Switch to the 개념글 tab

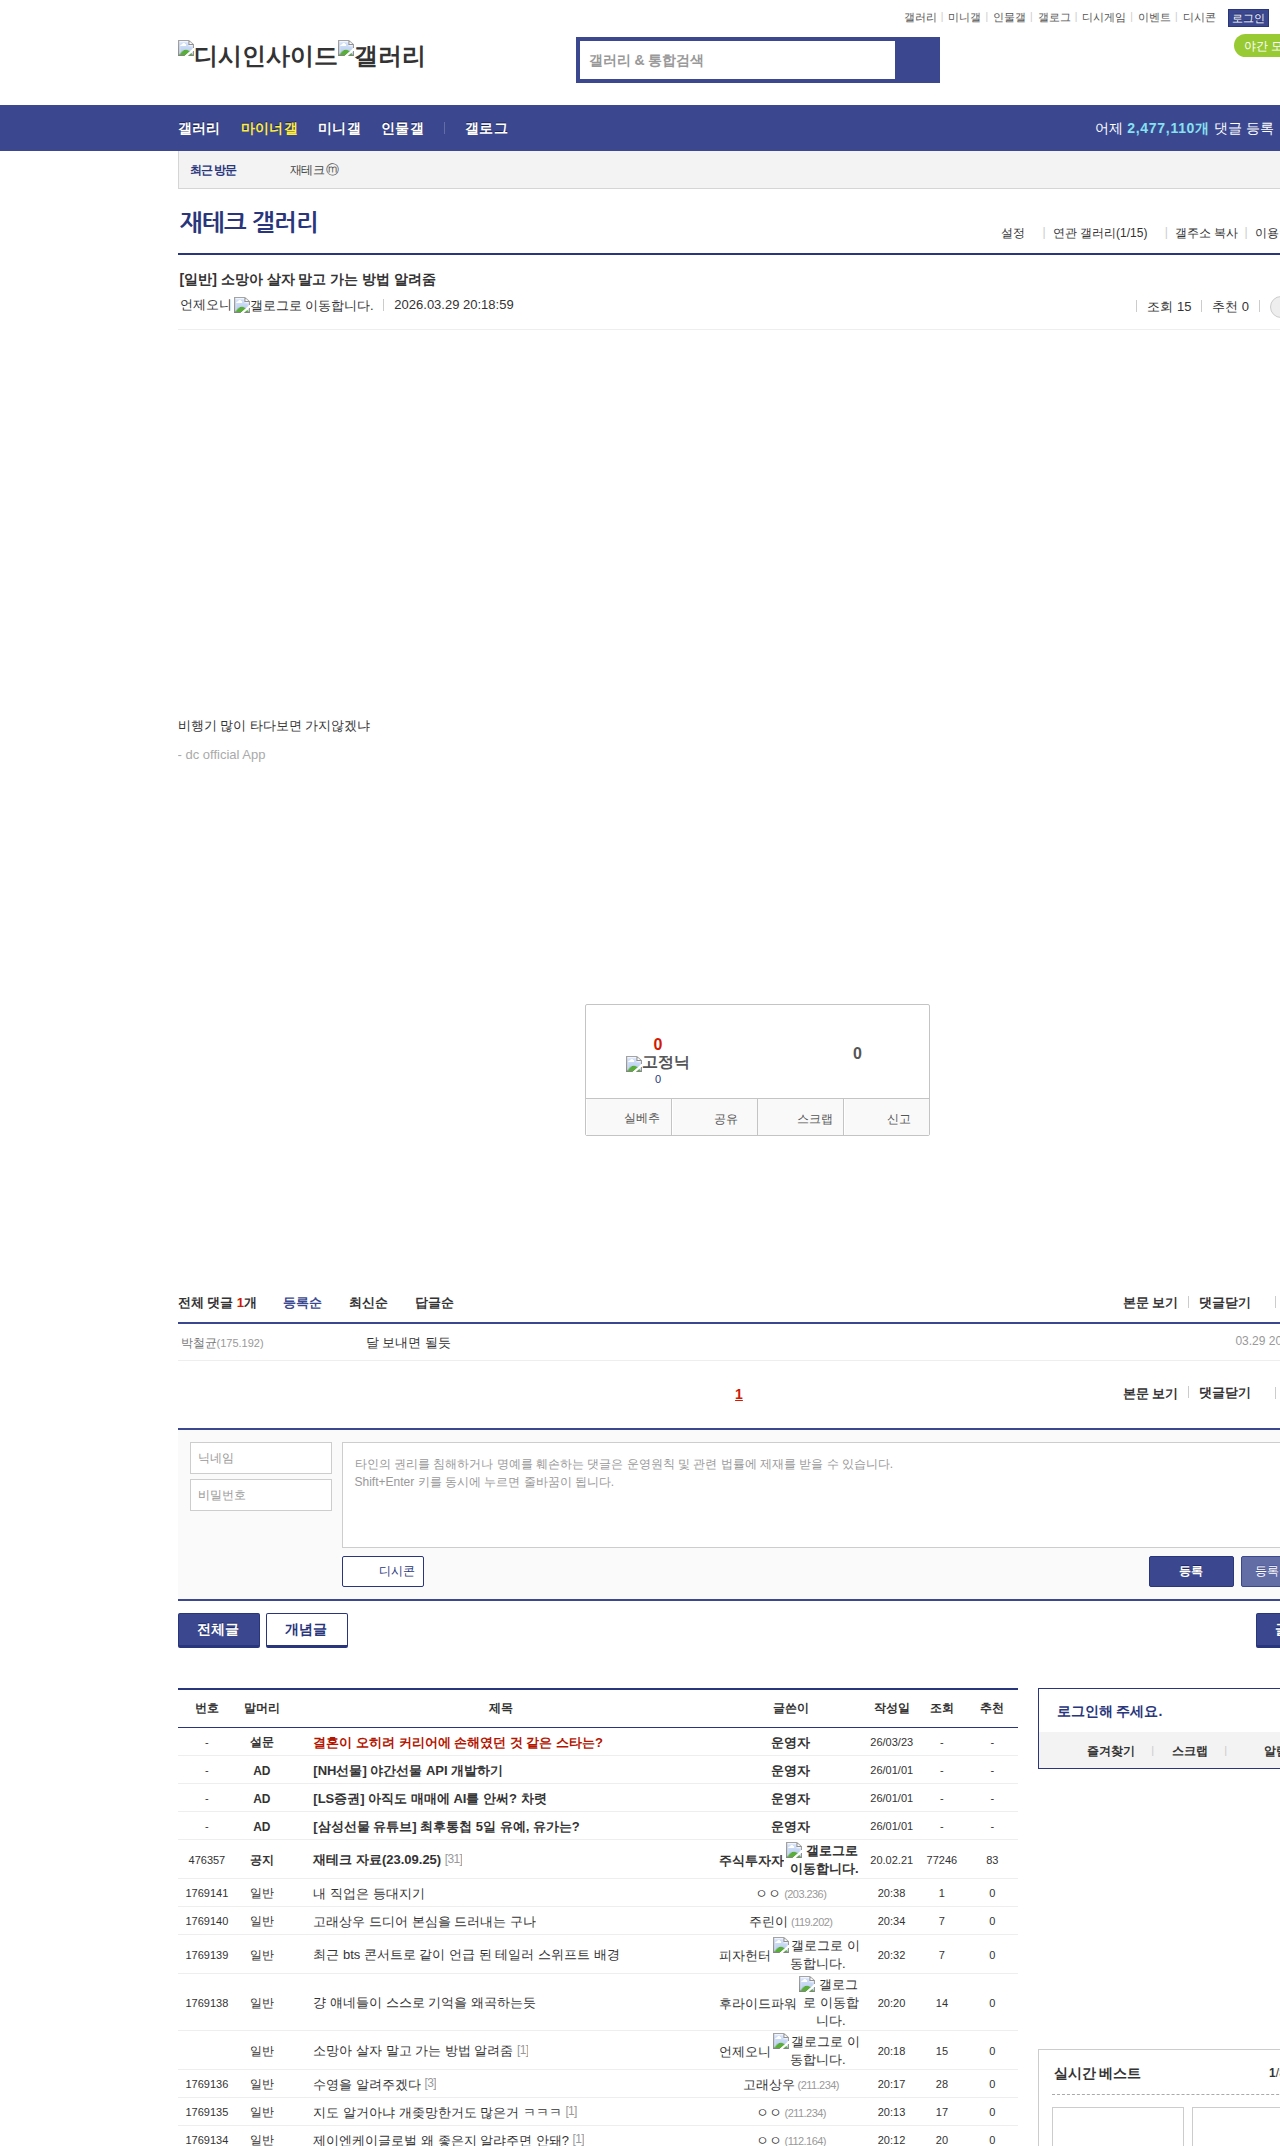coord(307,1630)
